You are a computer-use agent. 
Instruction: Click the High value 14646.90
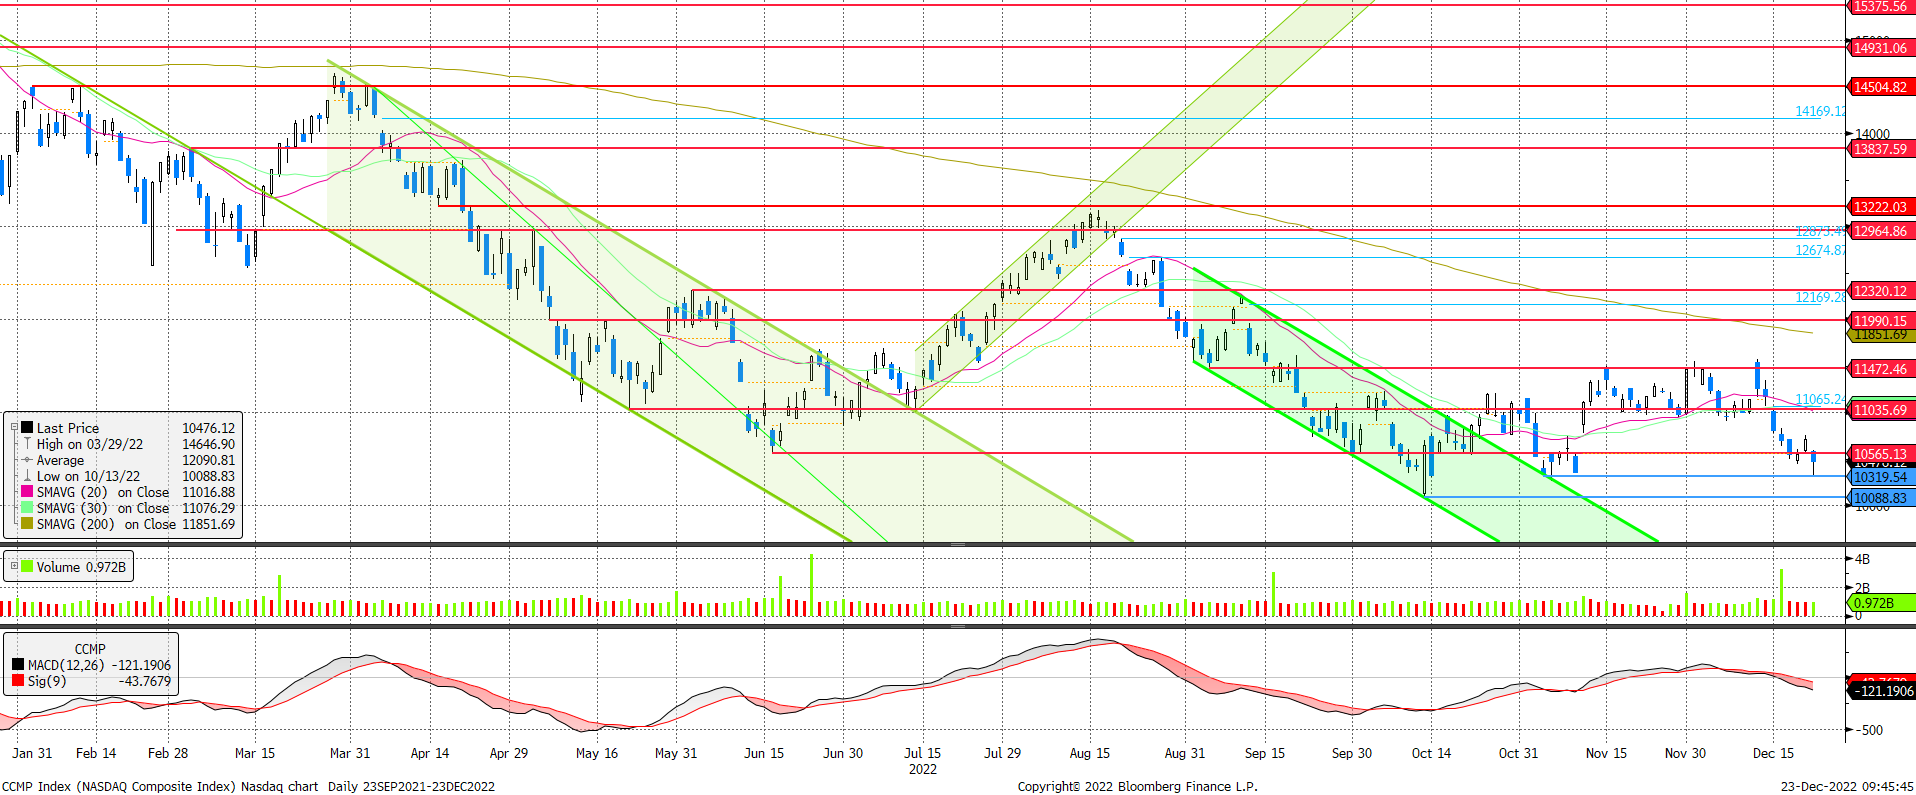click(208, 444)
